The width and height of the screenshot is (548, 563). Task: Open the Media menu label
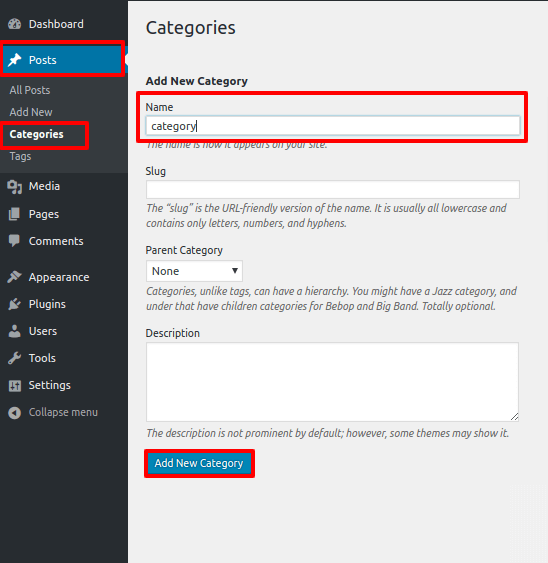44,186
